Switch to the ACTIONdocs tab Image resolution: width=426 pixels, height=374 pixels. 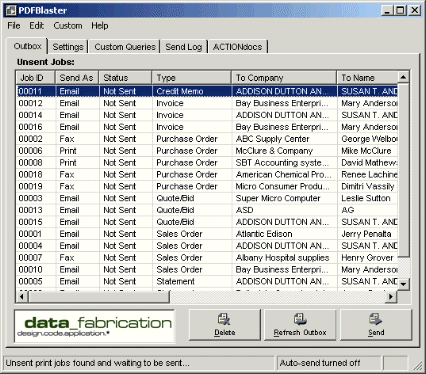point(237,47)
